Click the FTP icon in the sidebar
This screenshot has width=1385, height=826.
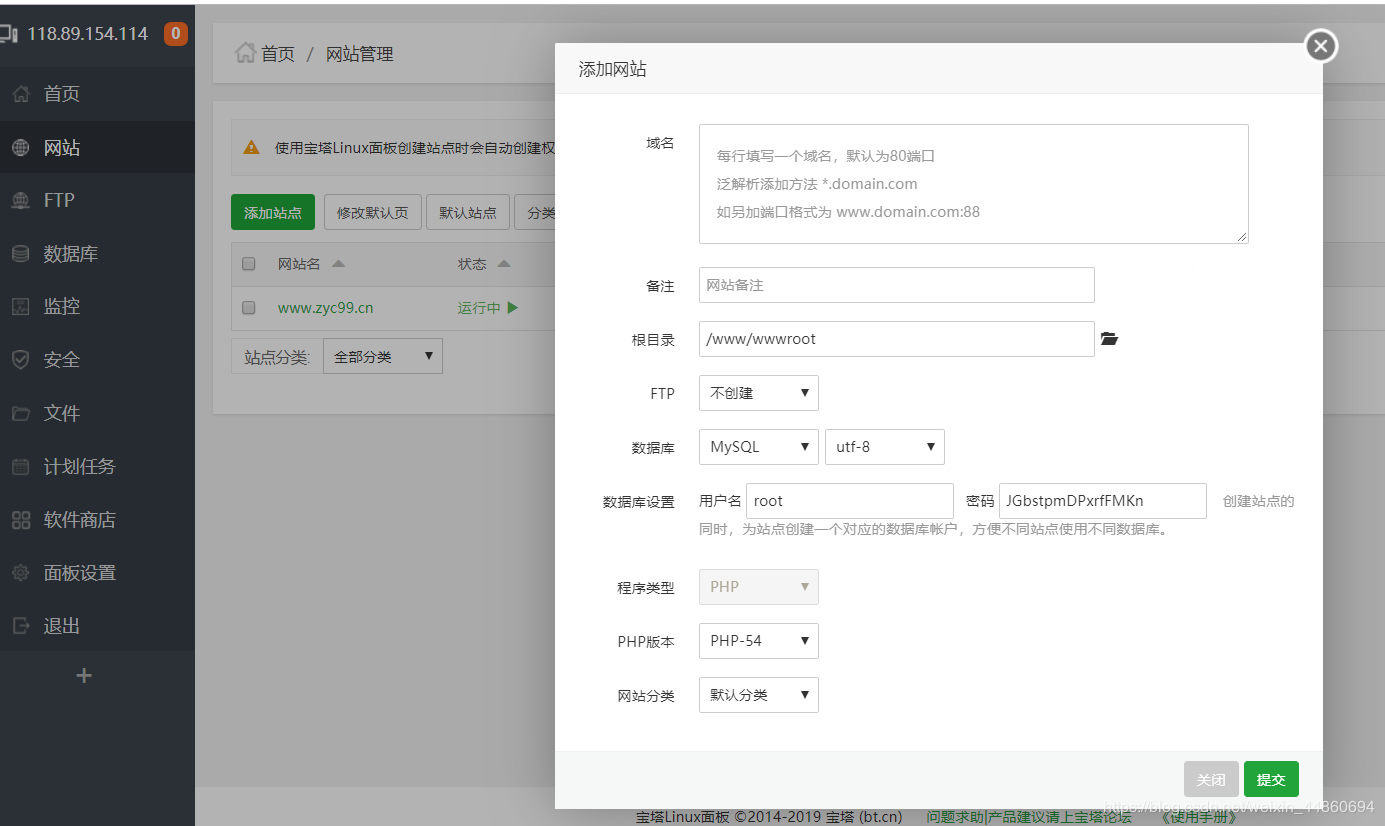click(x=21, y=201)
